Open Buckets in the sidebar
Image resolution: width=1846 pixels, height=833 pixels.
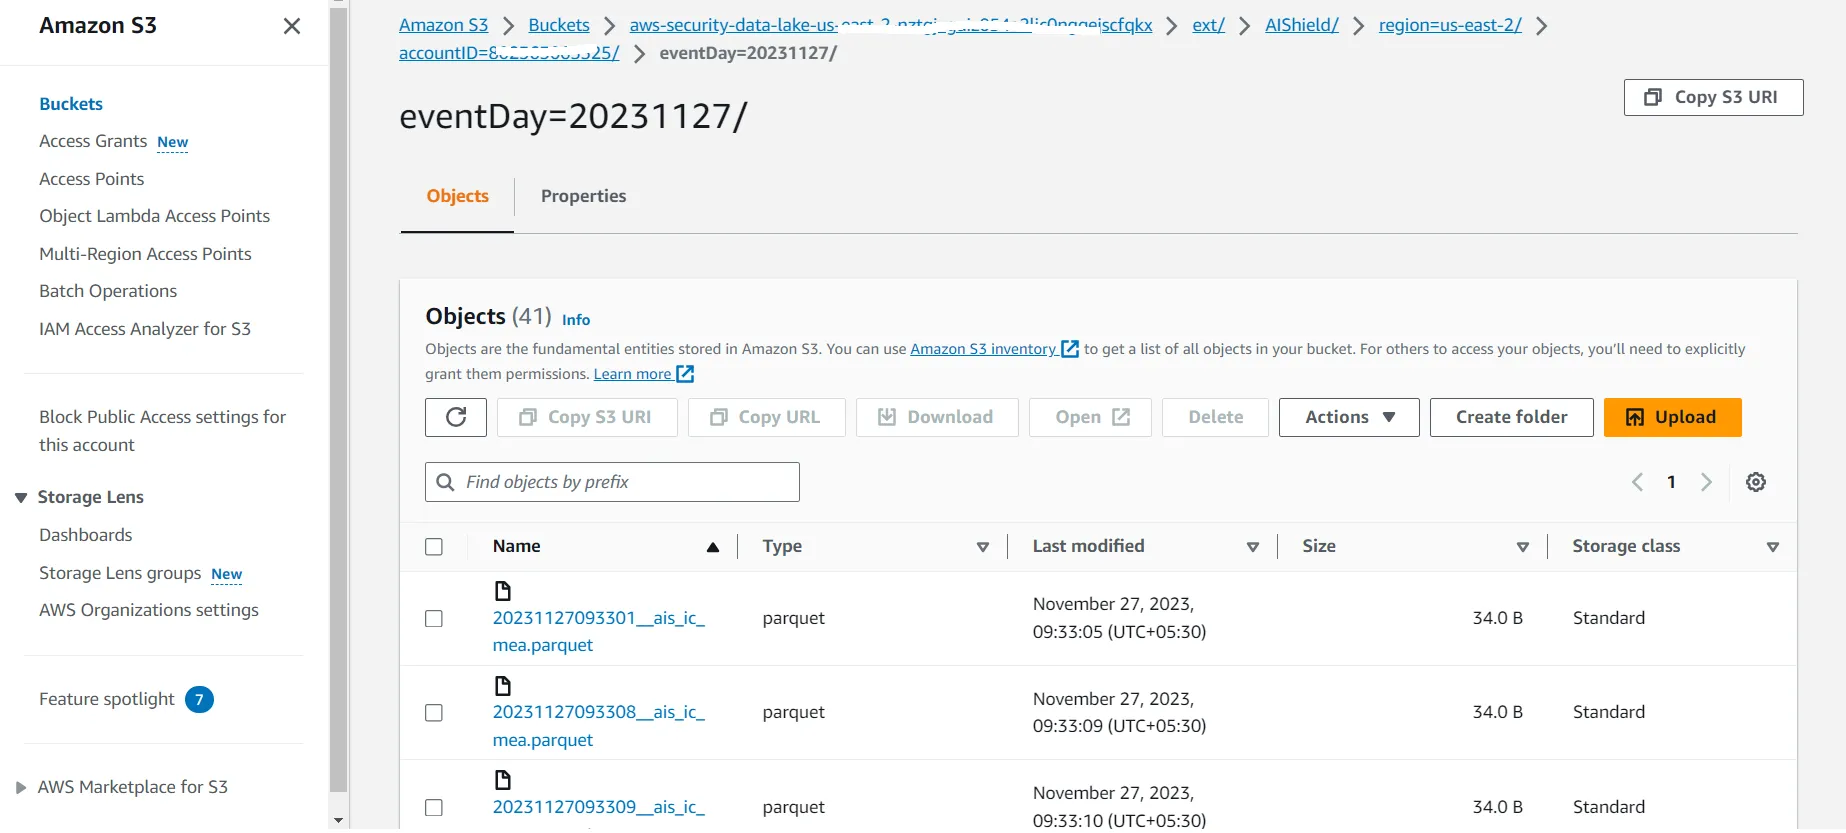(71, 104)
